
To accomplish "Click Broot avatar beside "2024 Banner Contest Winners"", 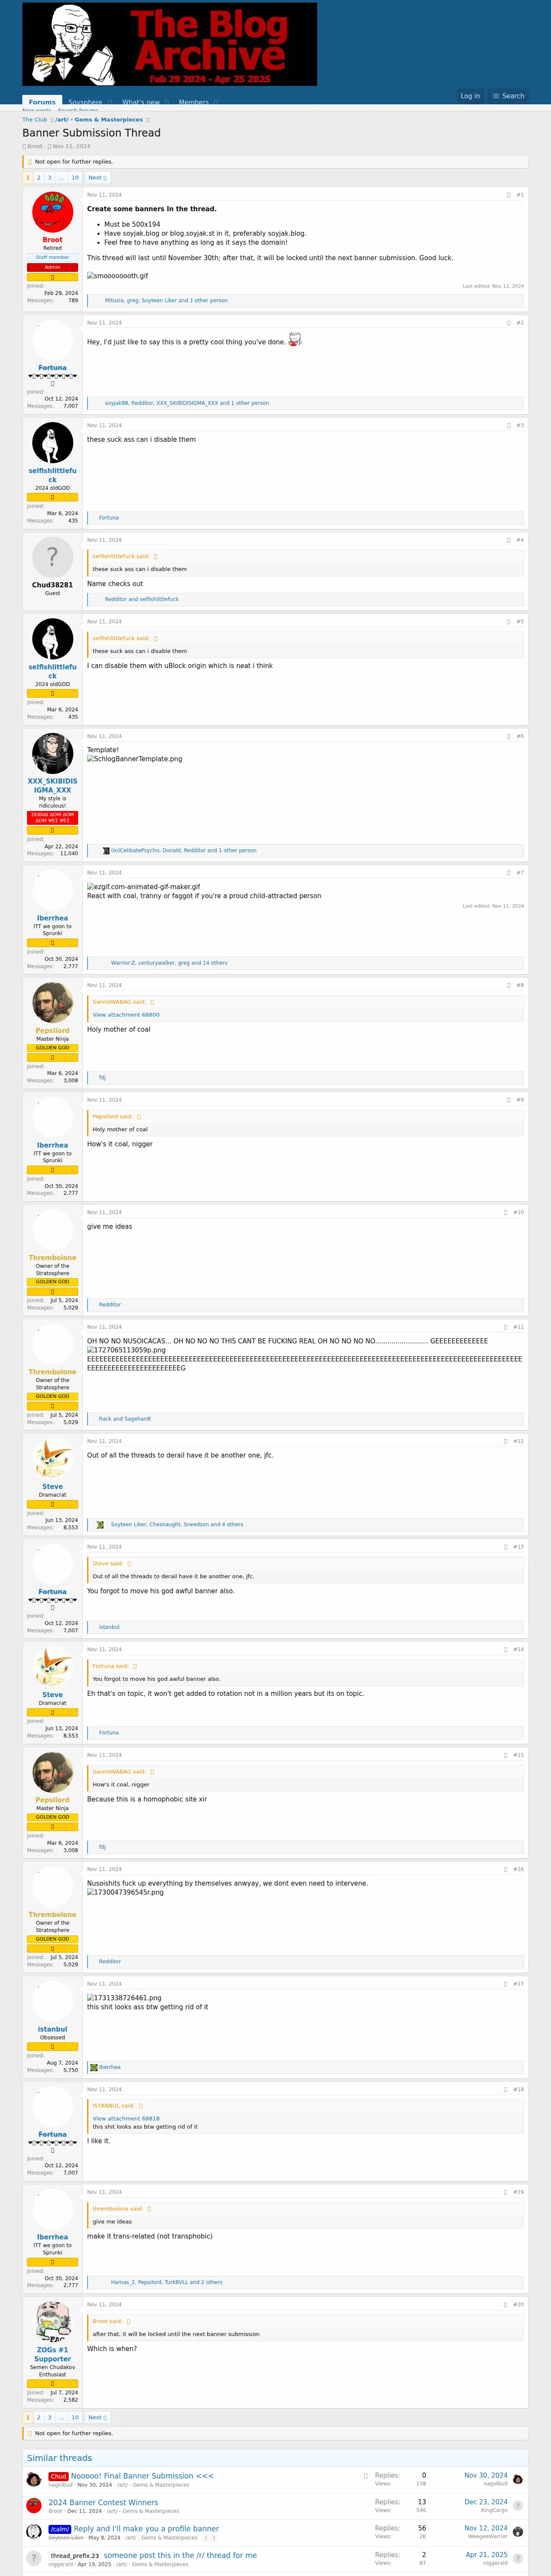I will pyautogui.click(x=34, y=2506).
